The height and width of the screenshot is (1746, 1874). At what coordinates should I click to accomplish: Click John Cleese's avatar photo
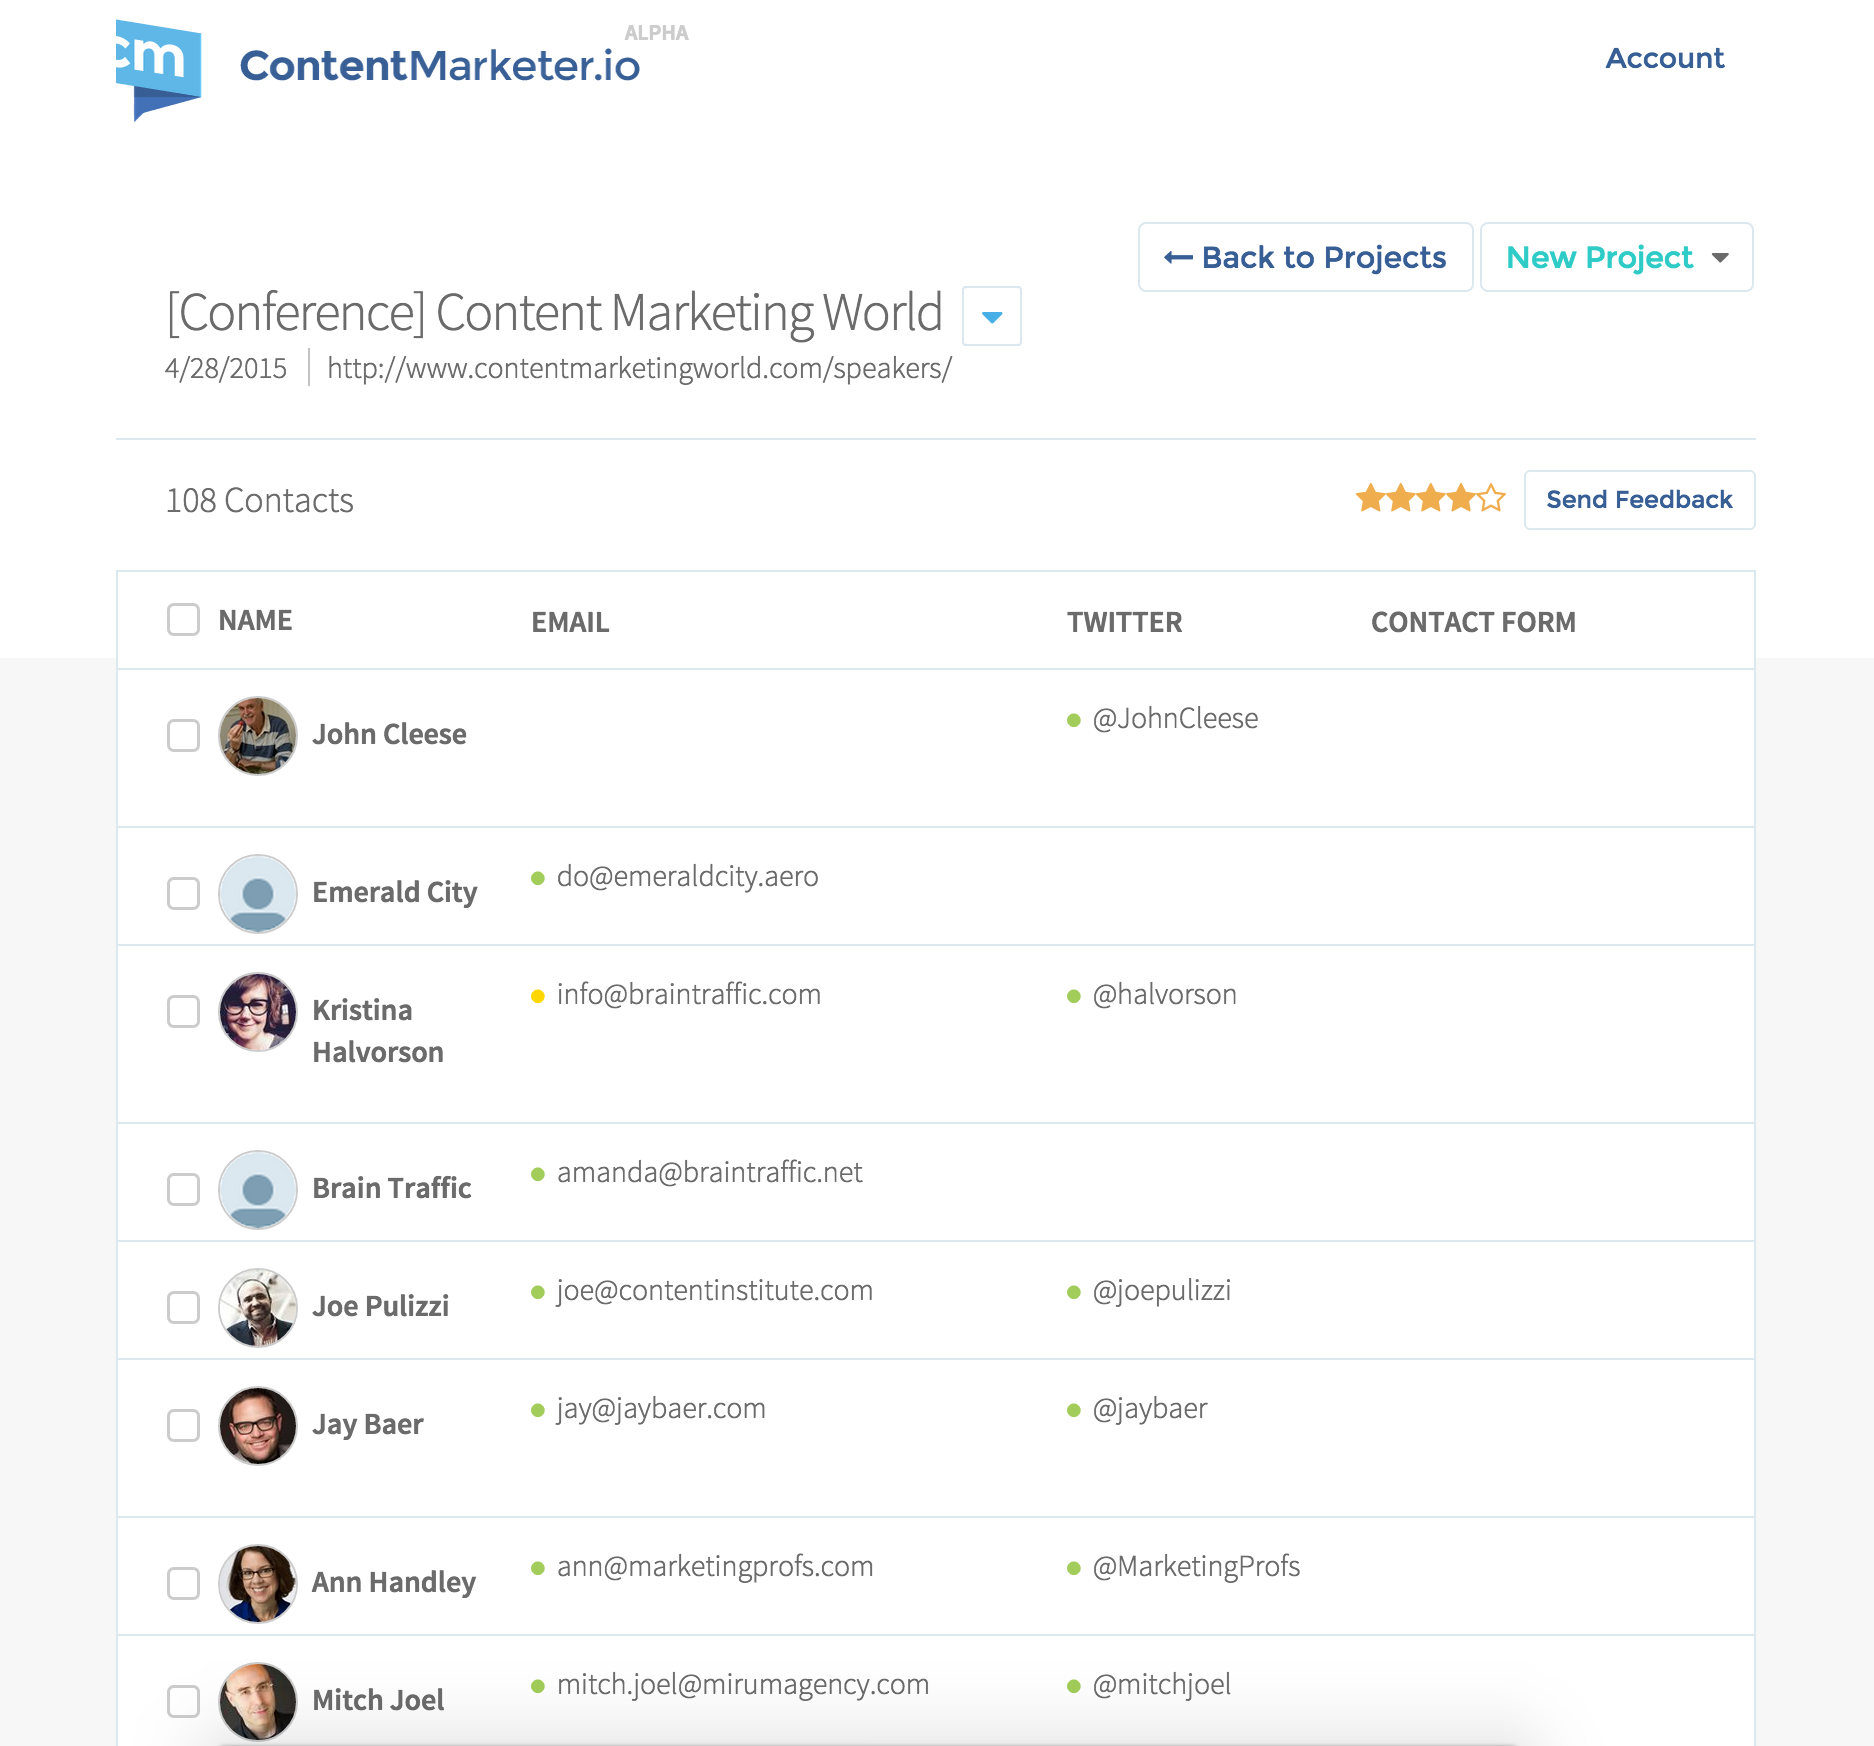(258, 735)
